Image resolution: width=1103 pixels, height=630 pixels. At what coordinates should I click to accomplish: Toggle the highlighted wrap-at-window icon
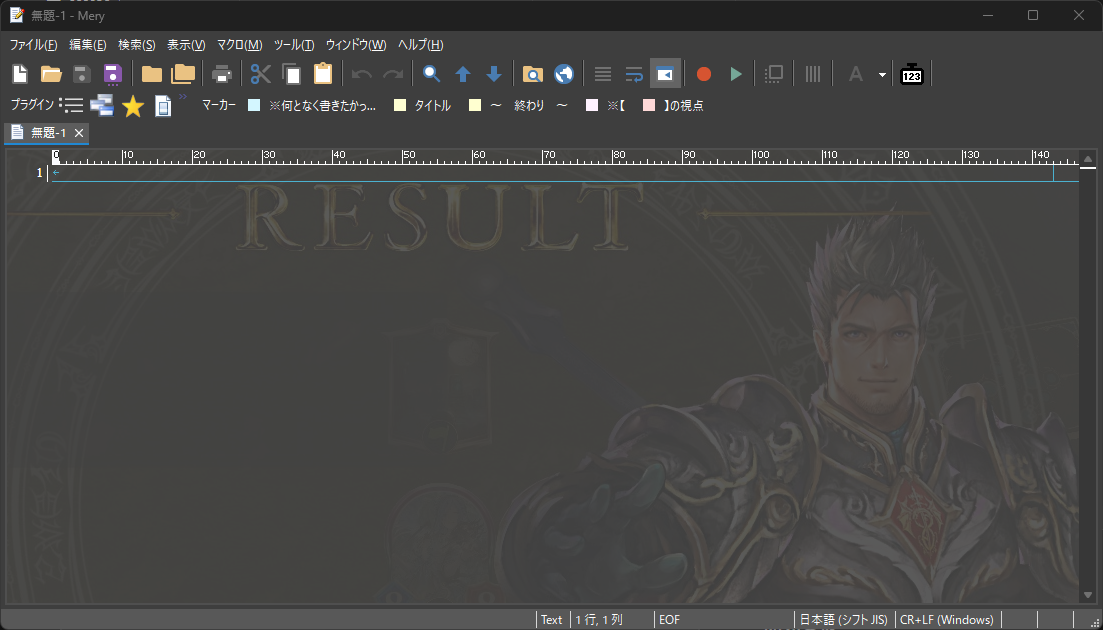coord(665,73)
